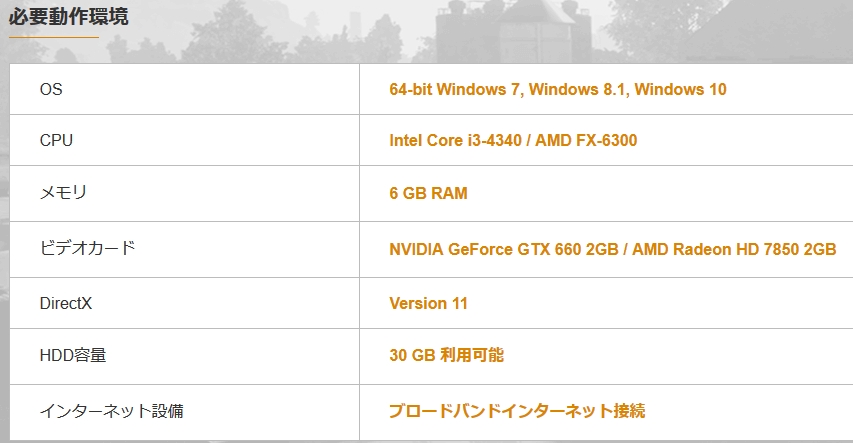Image resolution: width=853 pixels, height=443 pixels.
Task: Click the DirectX row label
Action: point(66,303)
